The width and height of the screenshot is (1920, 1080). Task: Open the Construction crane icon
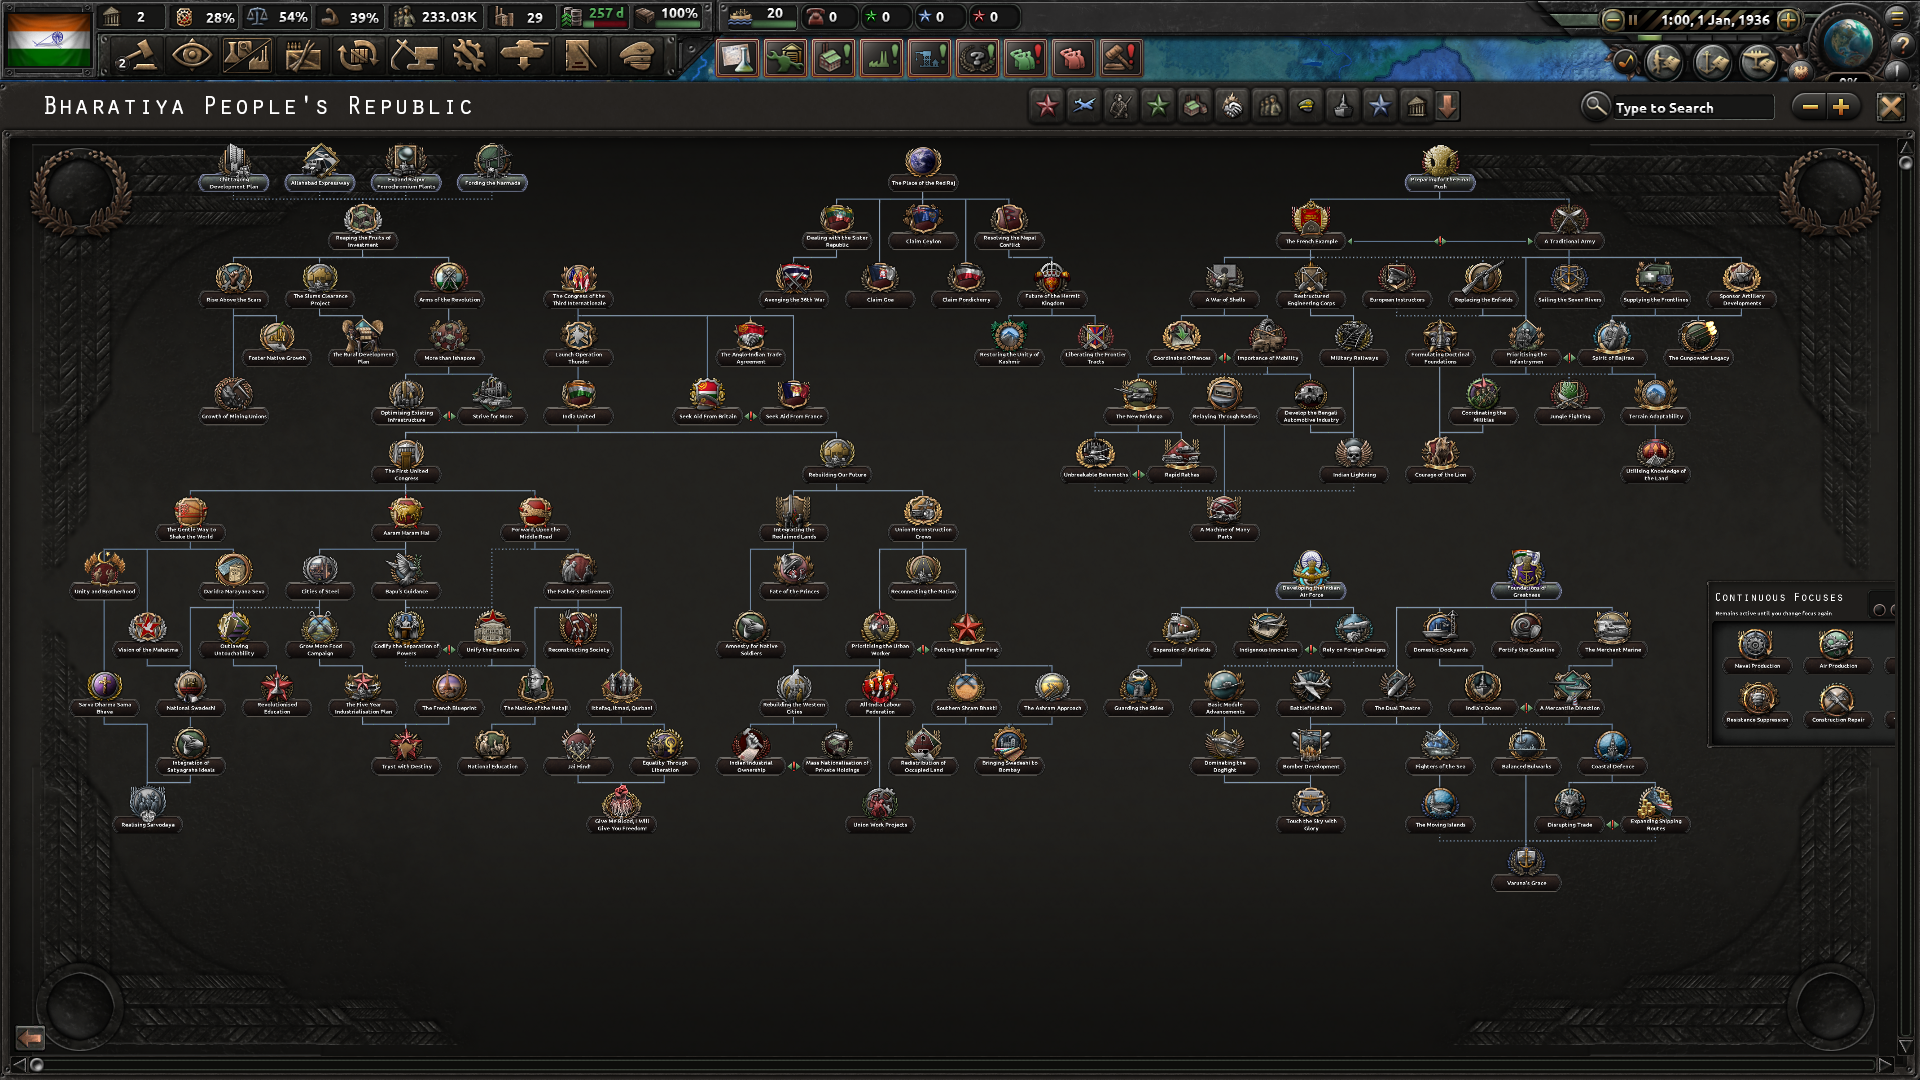coord(413,56)
